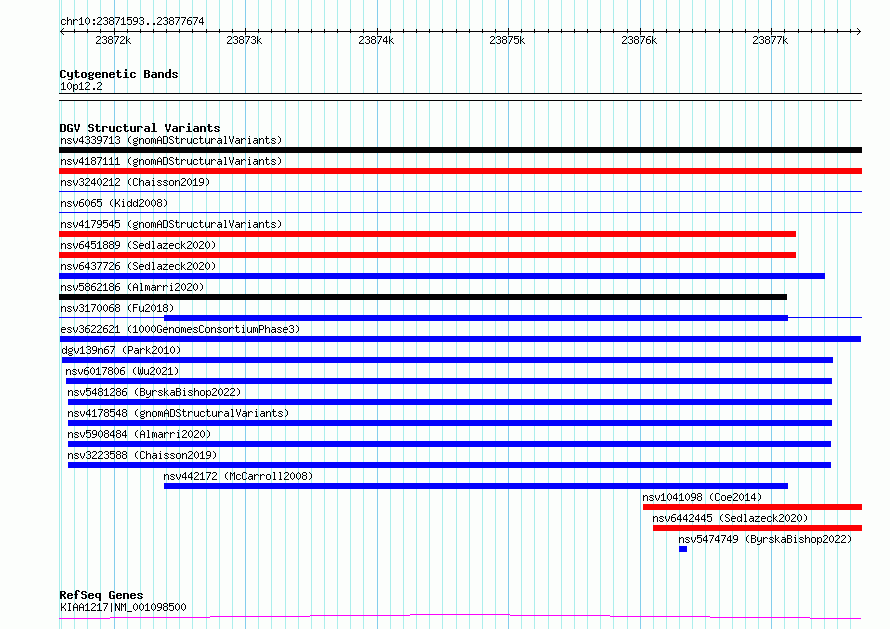Click the 23877k ruler label
Viewport: 890px width, 629px height.
(770, 40)
